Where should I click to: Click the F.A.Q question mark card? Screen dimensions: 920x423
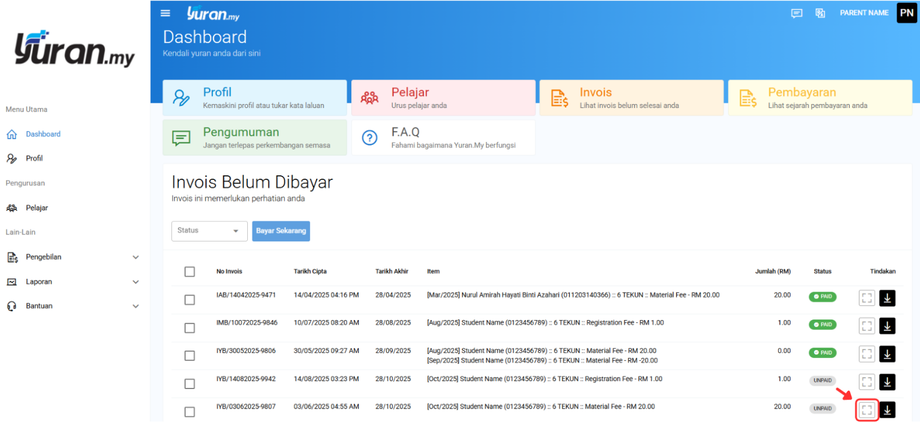click(x=443, y=138)
